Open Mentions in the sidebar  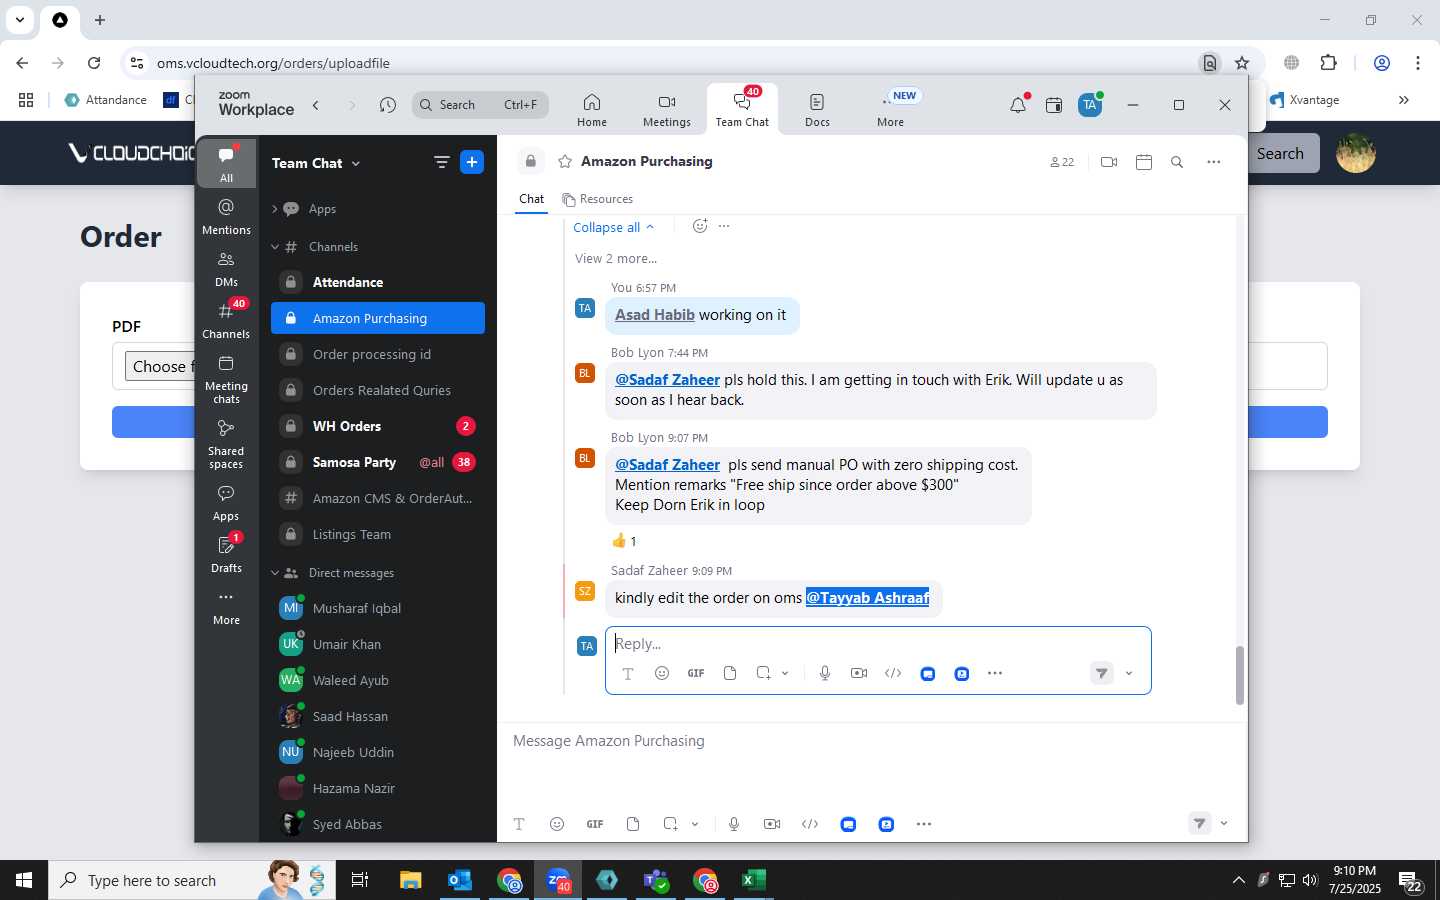(226, 216)
